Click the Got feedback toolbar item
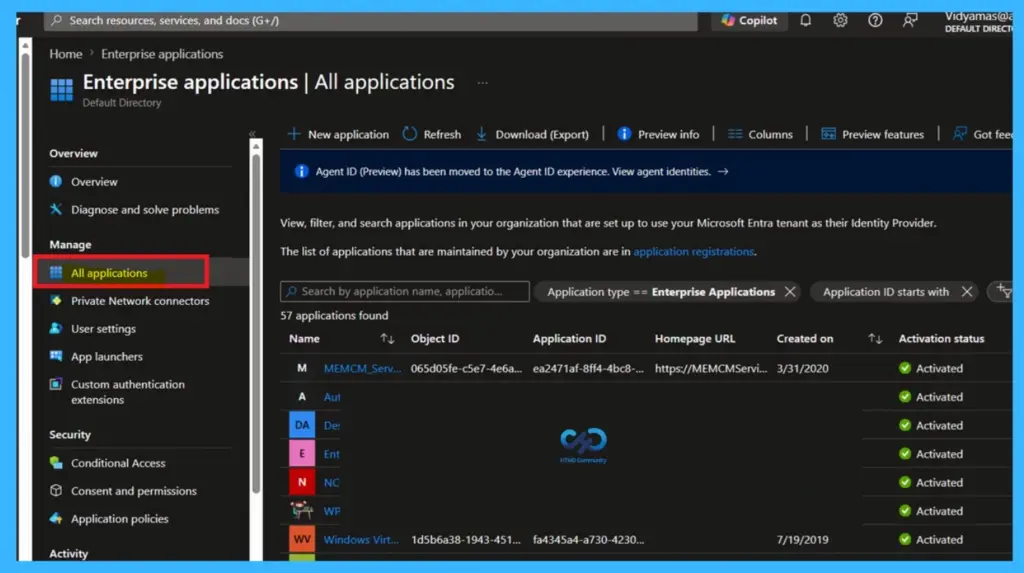Viewport: 1024px width, 573px height. pyautogui.click(x=982, y=134)
